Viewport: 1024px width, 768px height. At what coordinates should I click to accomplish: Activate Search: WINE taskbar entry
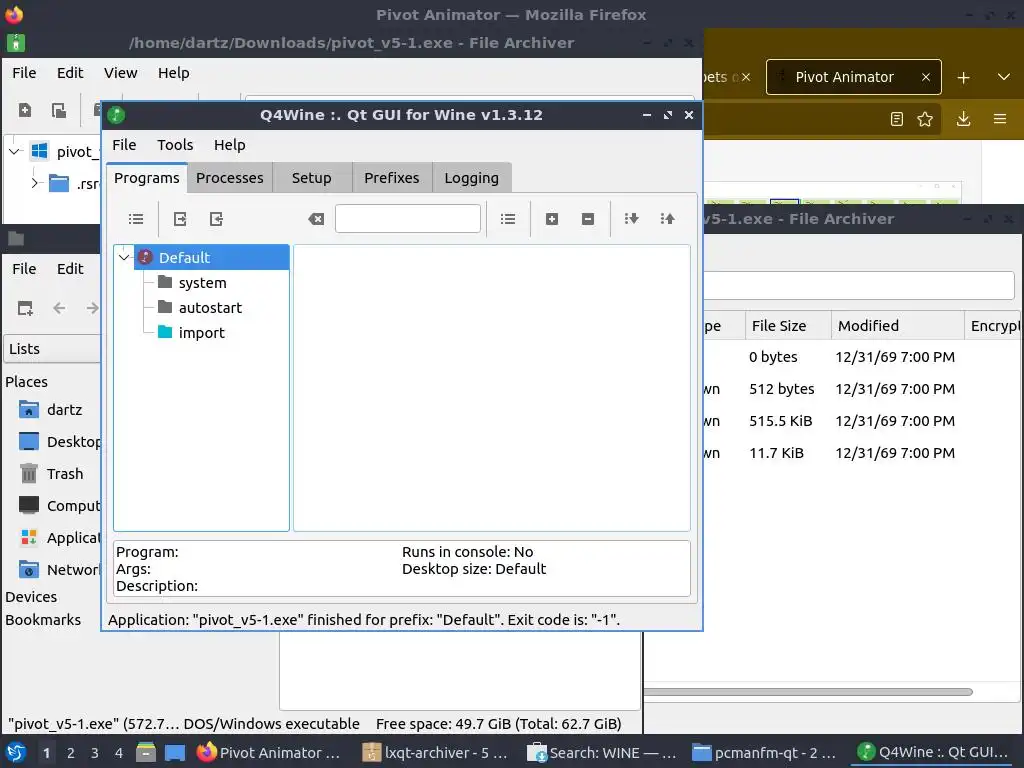[601, 752]
